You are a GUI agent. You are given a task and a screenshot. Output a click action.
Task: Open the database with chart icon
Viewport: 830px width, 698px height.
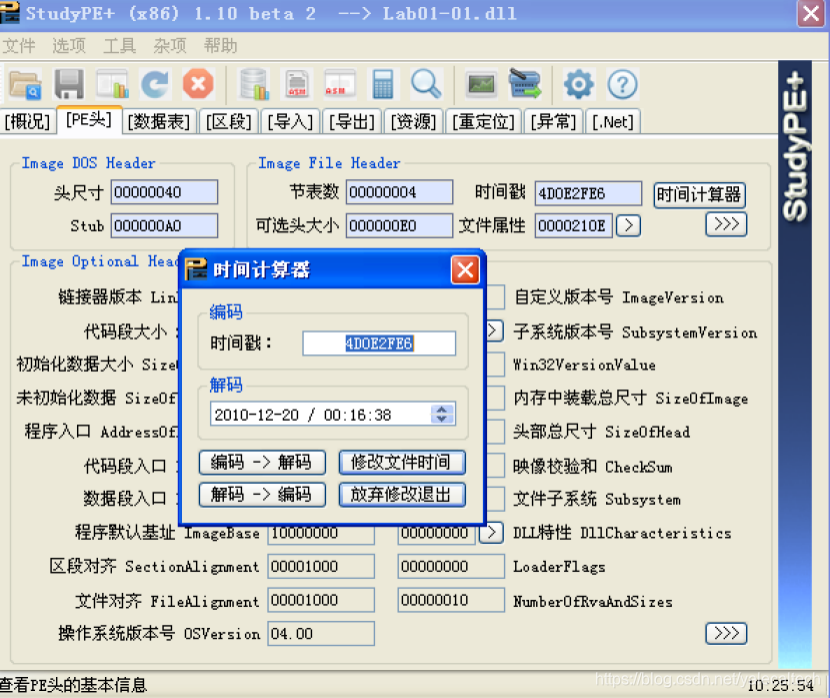click(254, 85)
